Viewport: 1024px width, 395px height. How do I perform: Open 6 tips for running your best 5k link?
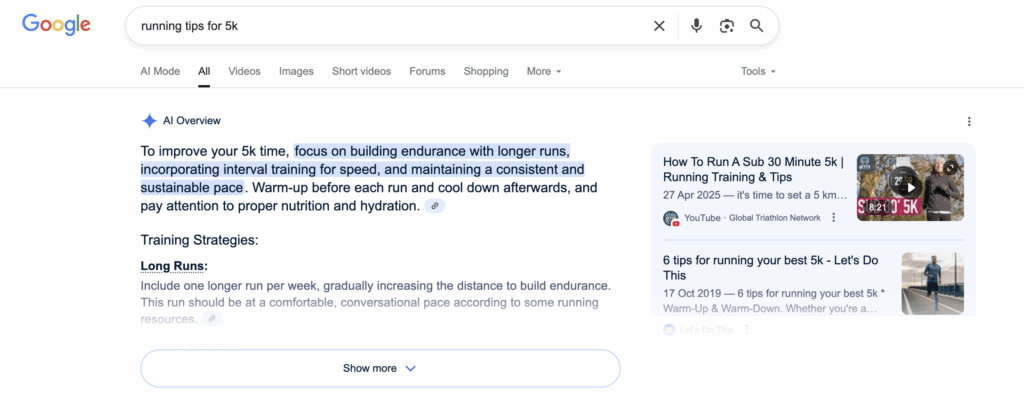click(771, 268)
